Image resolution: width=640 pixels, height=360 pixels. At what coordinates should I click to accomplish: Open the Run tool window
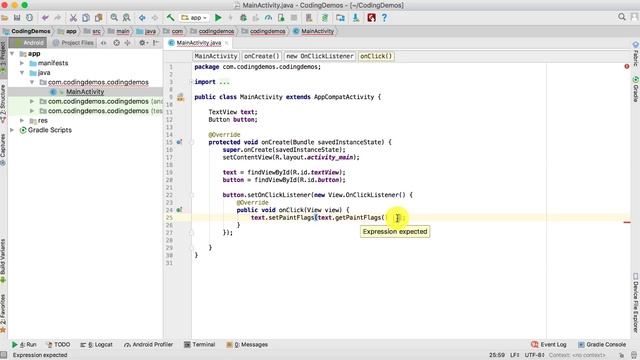click(x=24, y=344)
